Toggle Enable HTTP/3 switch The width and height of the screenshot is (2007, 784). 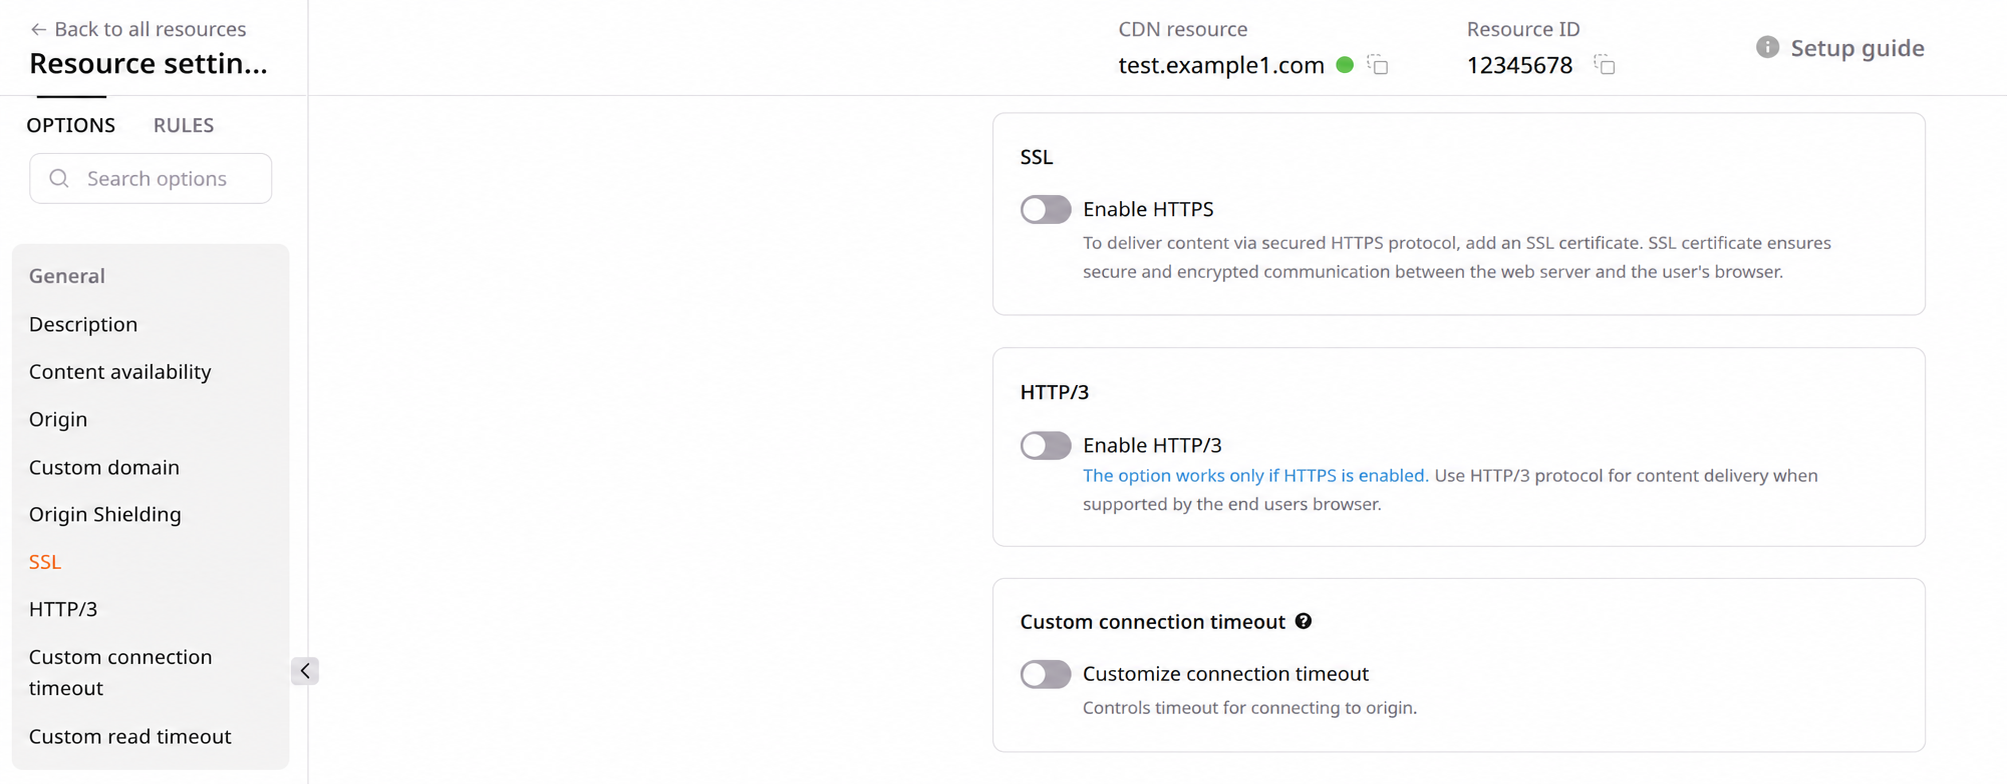1045,445
